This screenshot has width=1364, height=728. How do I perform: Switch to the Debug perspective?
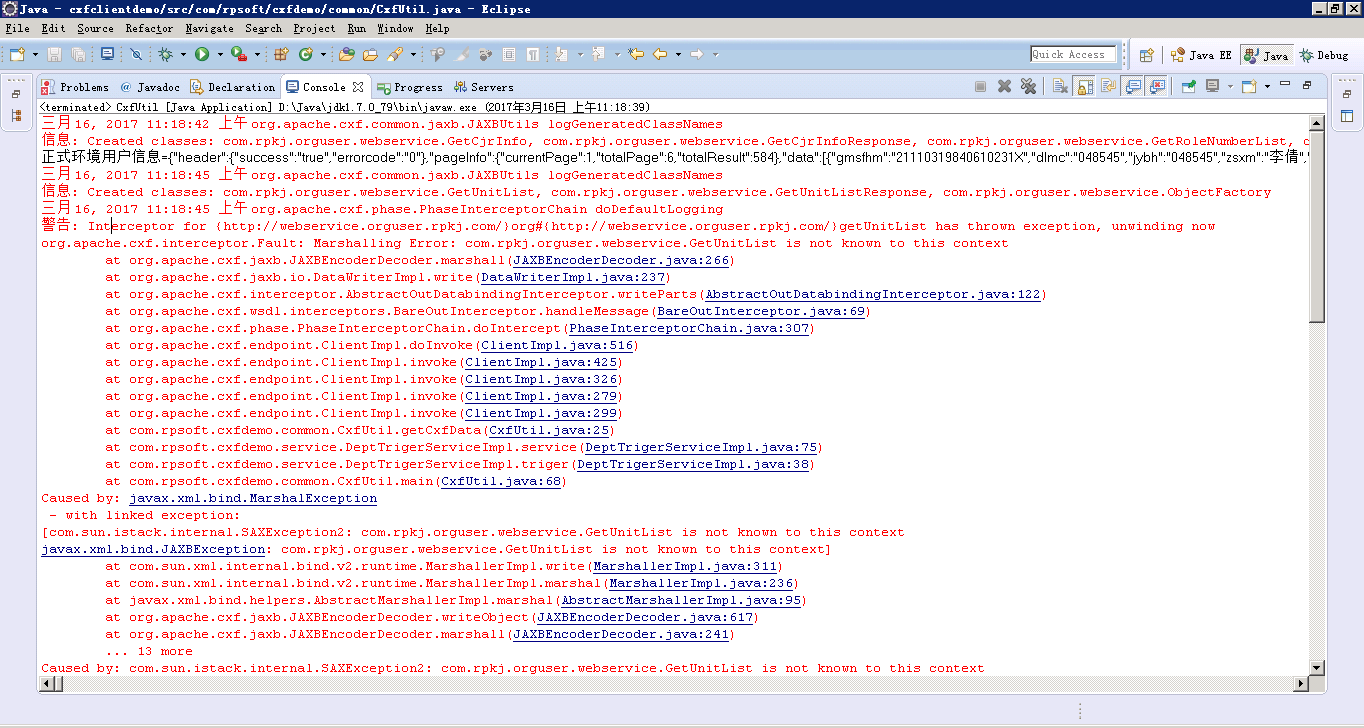[x=1324, y=55]
